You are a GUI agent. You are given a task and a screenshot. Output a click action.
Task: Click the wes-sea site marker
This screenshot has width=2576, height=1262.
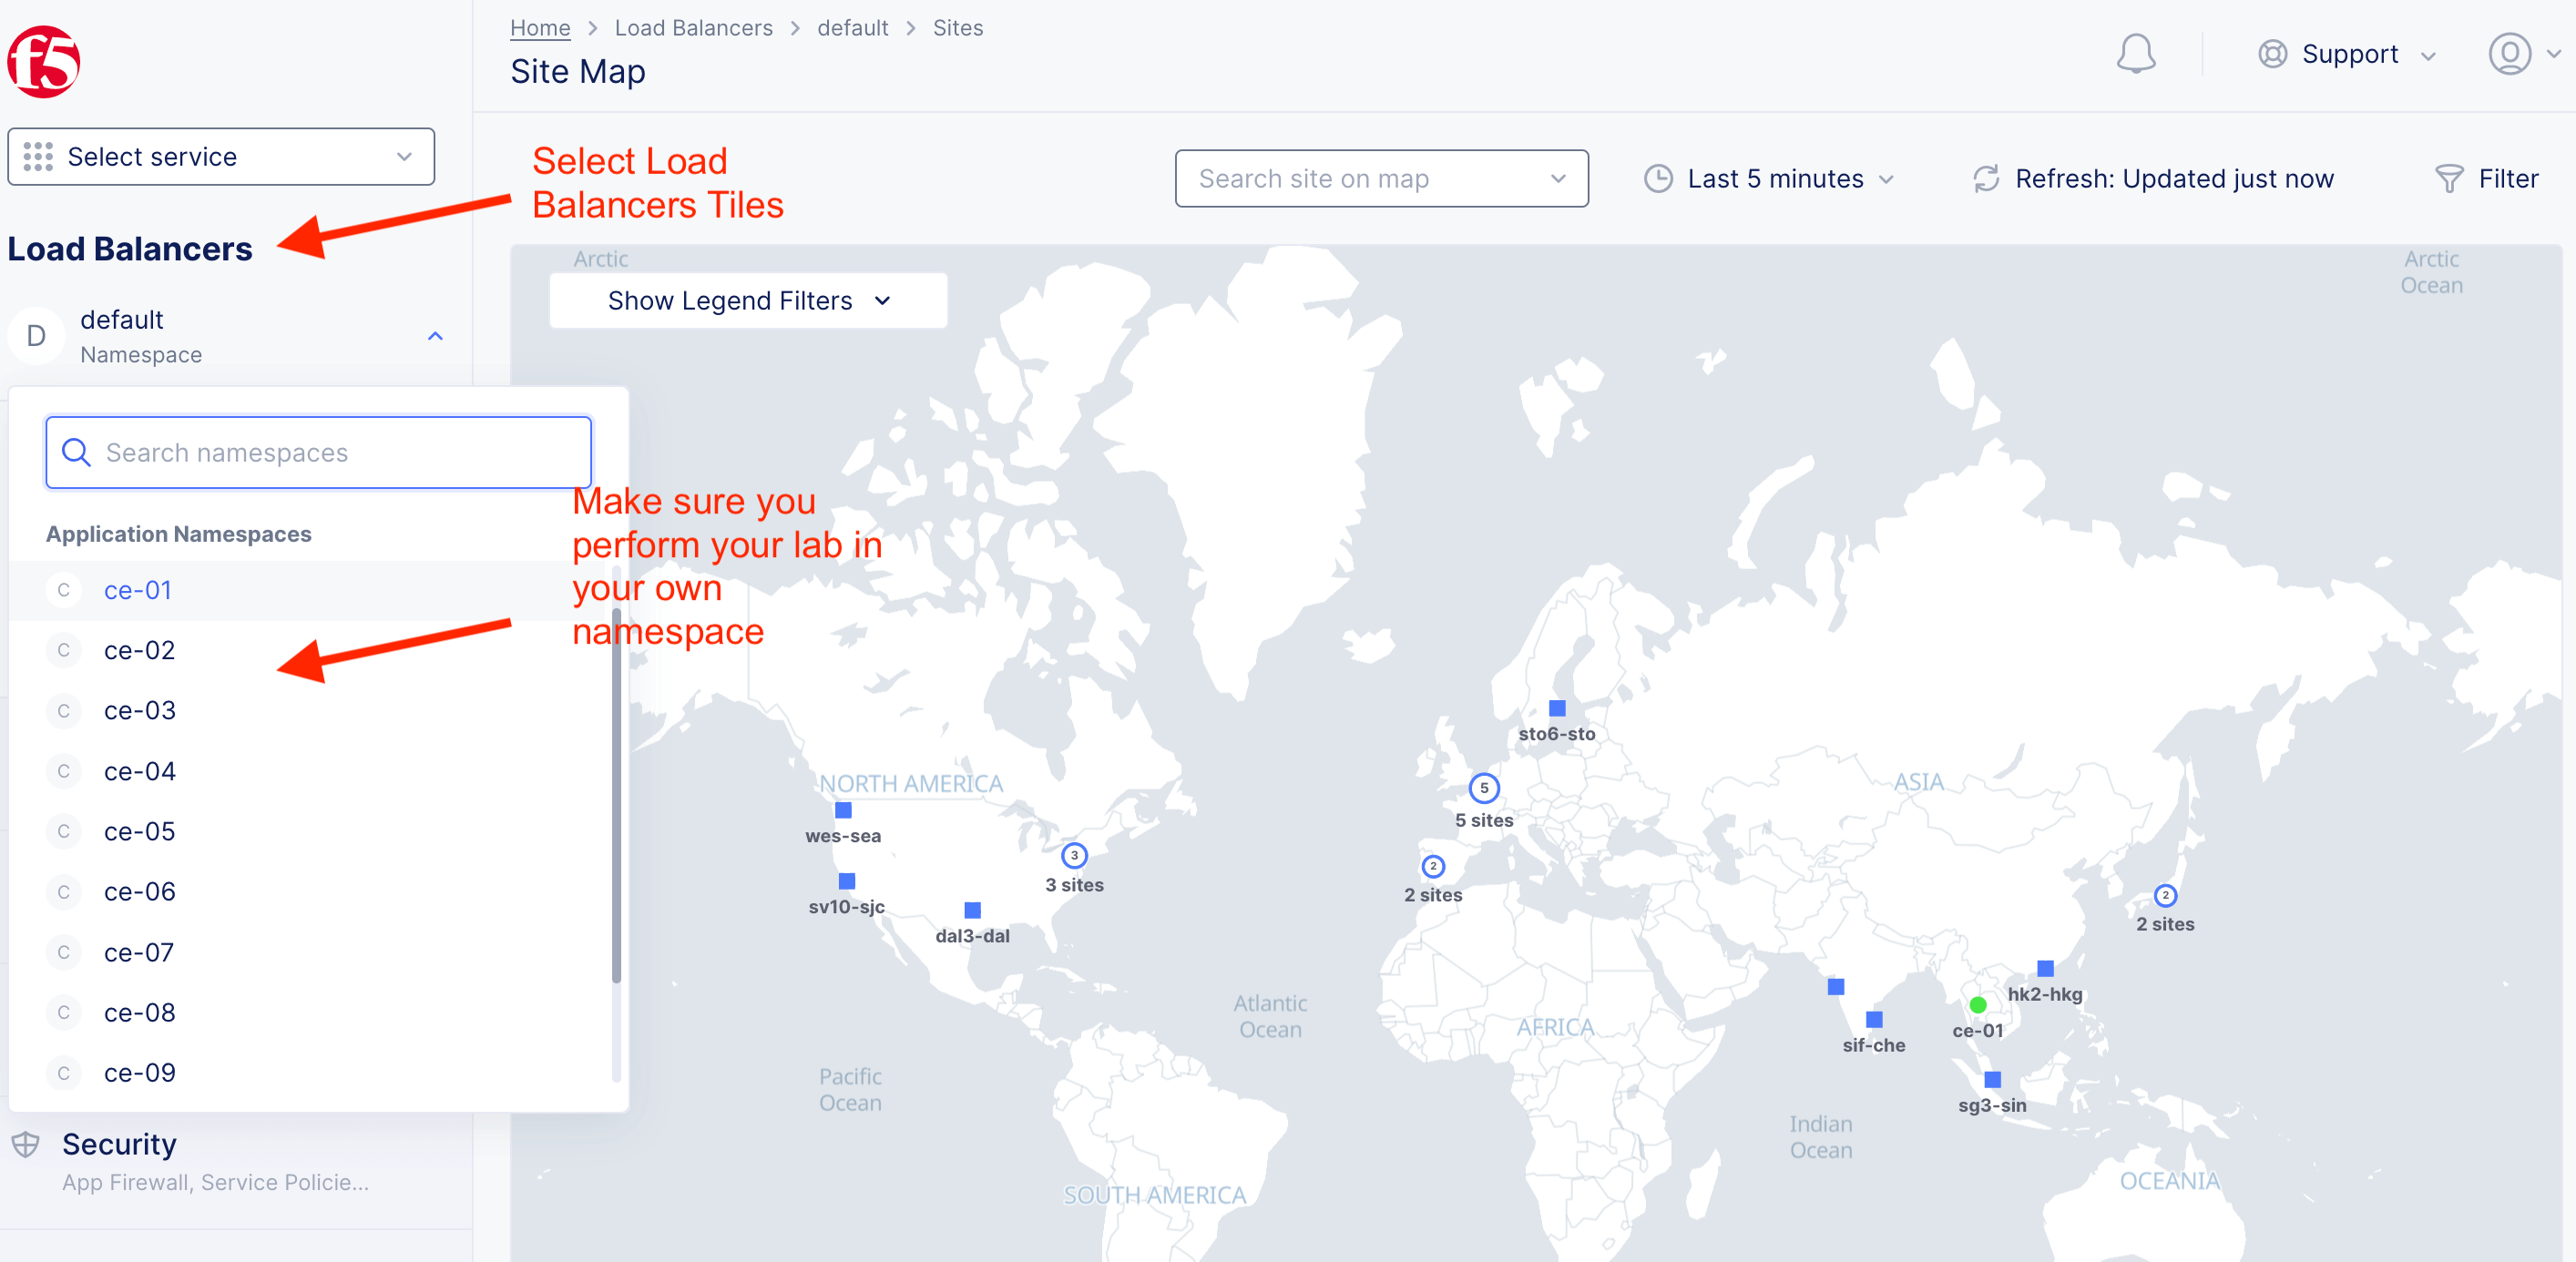coord(843,810)
